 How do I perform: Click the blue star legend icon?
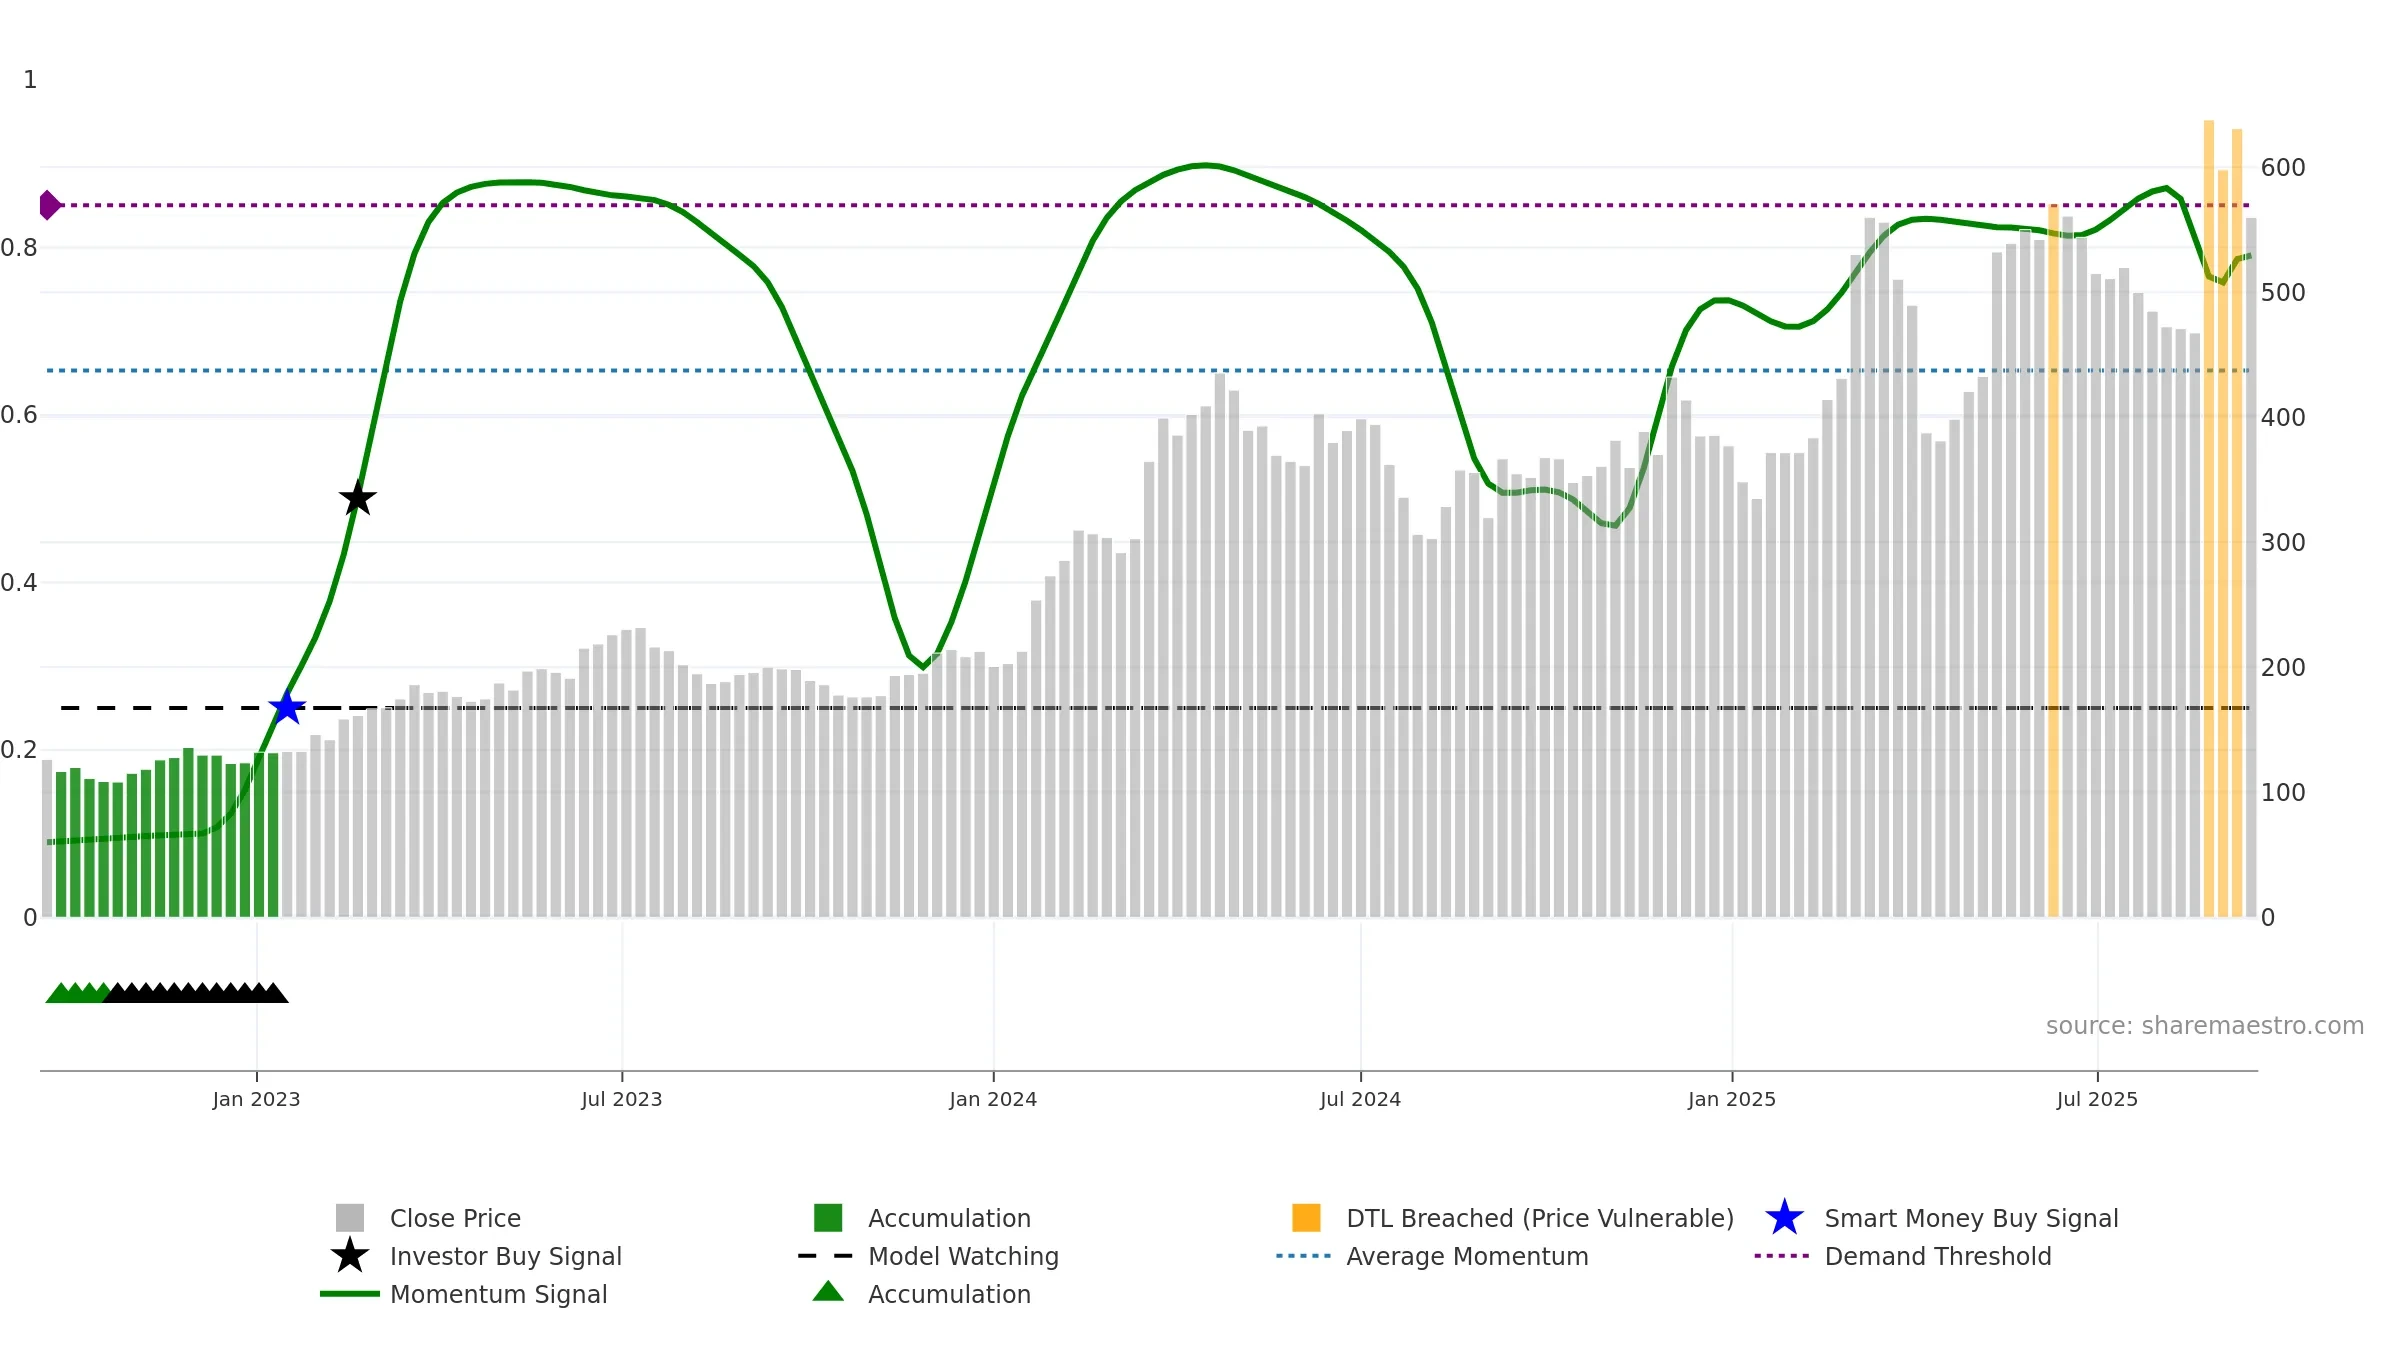coord(1784,1218)
